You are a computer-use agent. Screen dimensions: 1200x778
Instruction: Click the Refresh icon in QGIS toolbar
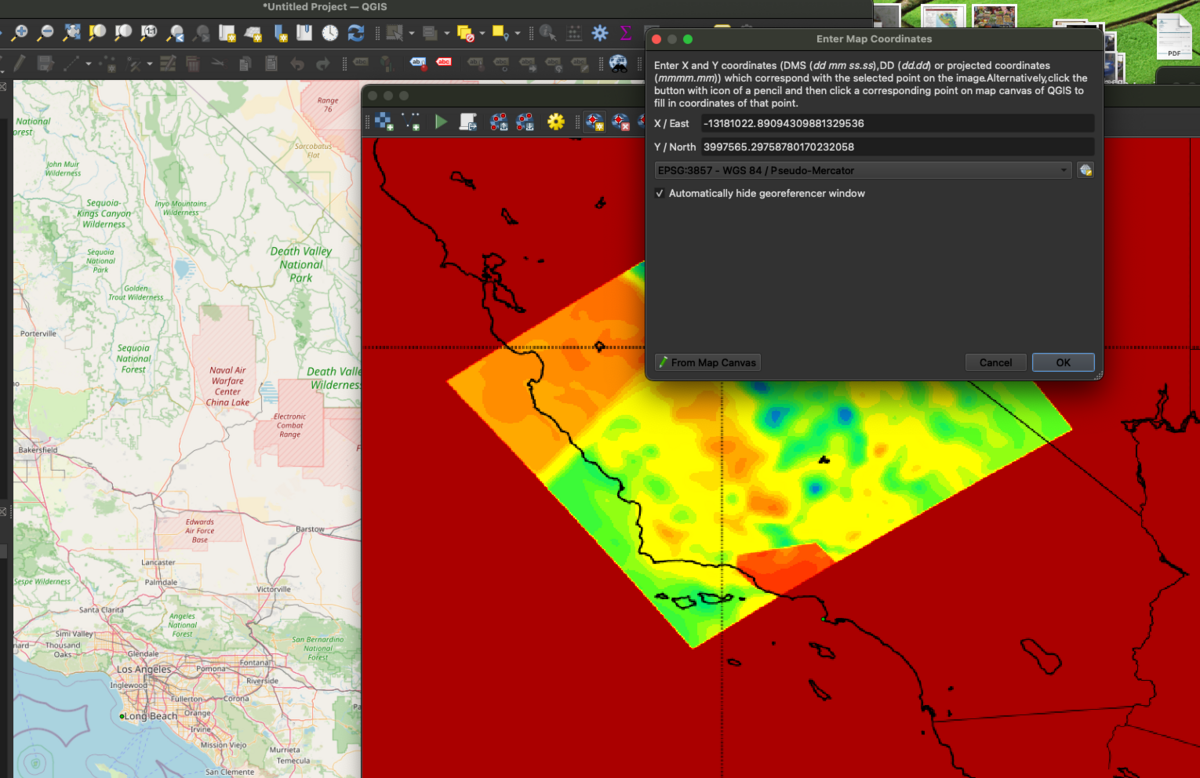coord(355,33)
